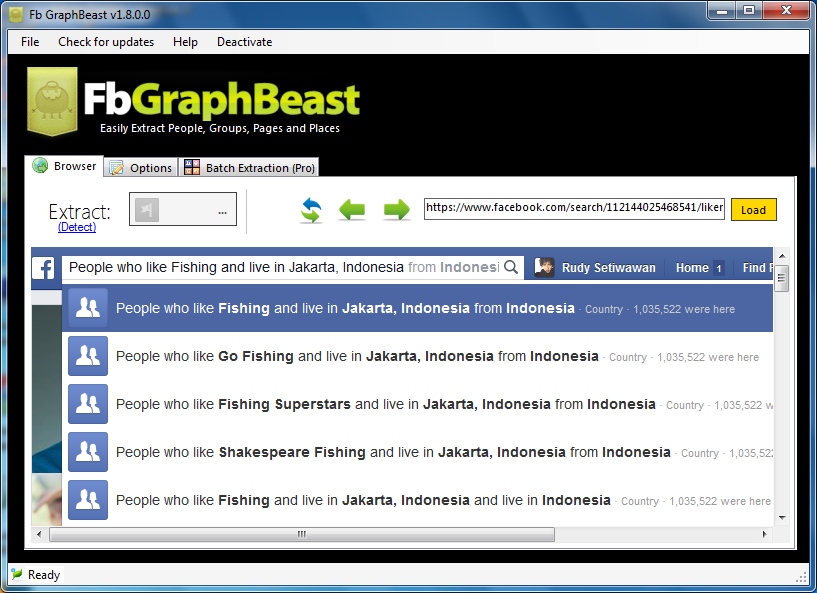Image resolution: width=817 pixels, height=593 pixels.
Task: Click the Facebook logo icon
Action: 44,269
